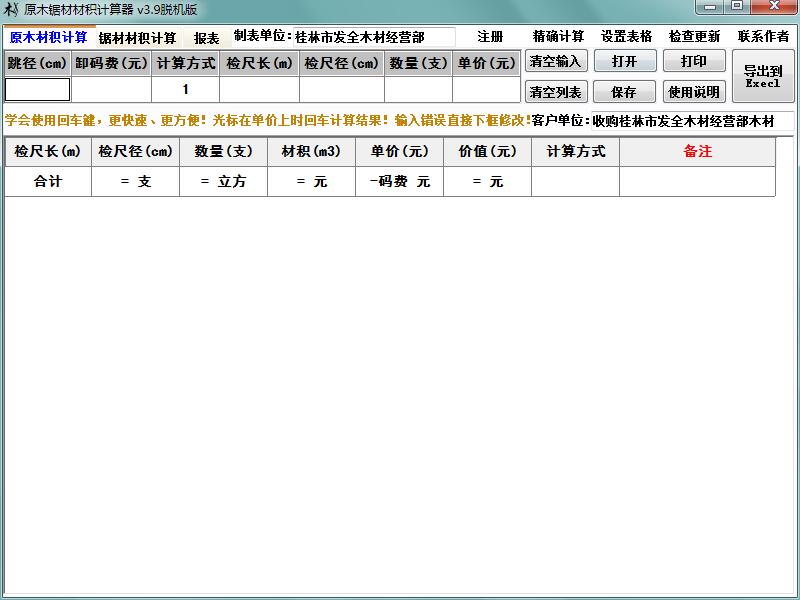Click the 卸码费(元) input cell
This screenshot has width=800, height=600.
pos(112,89)
